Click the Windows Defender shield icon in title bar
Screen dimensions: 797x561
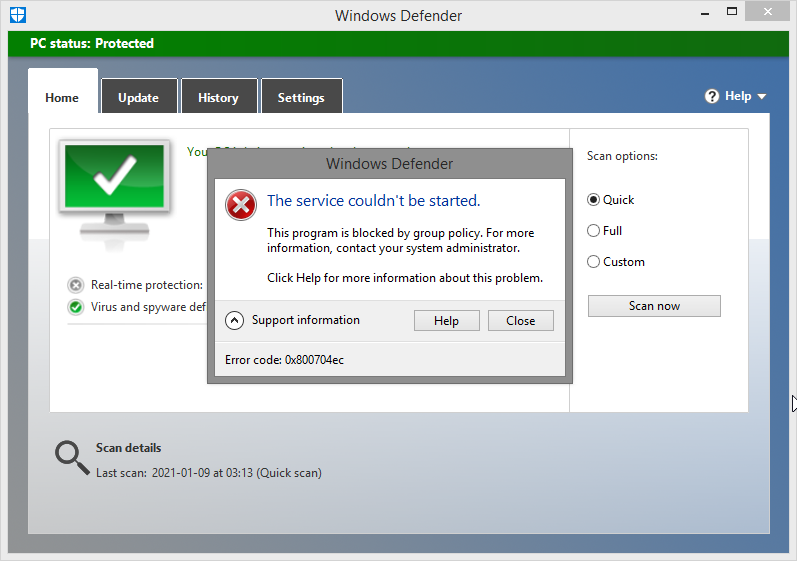coord(18,15)
